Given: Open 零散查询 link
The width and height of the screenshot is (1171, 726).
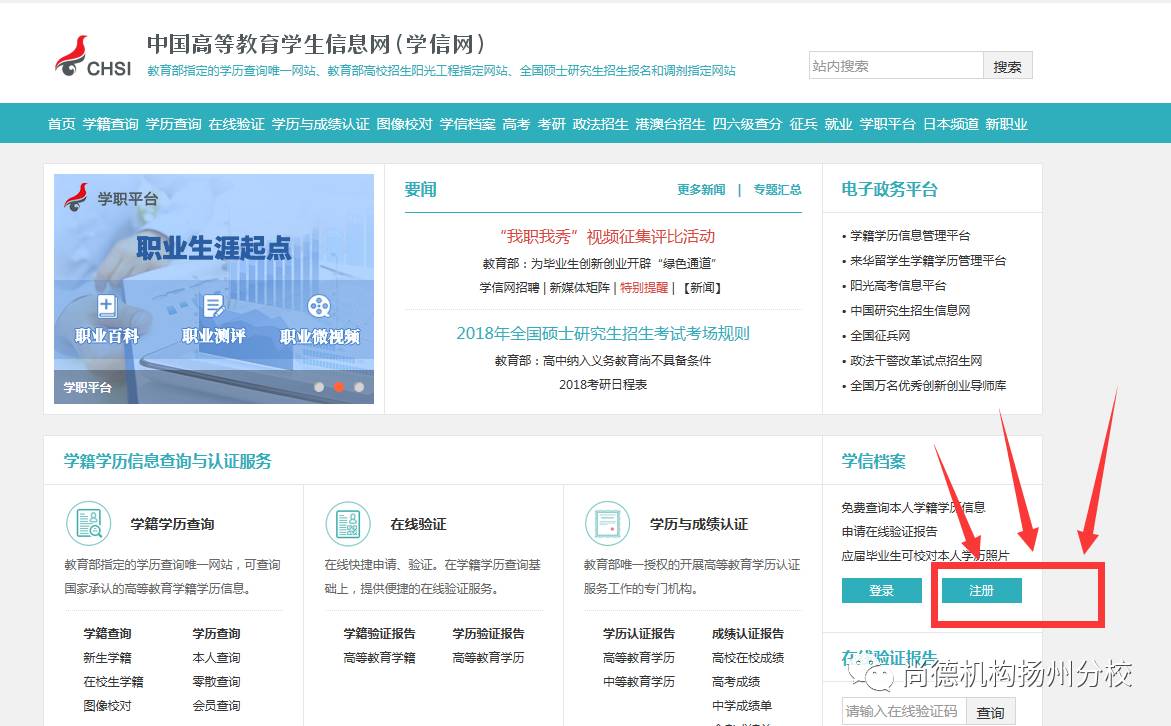Looking at the screenshot, I should [x=217, y=682].
